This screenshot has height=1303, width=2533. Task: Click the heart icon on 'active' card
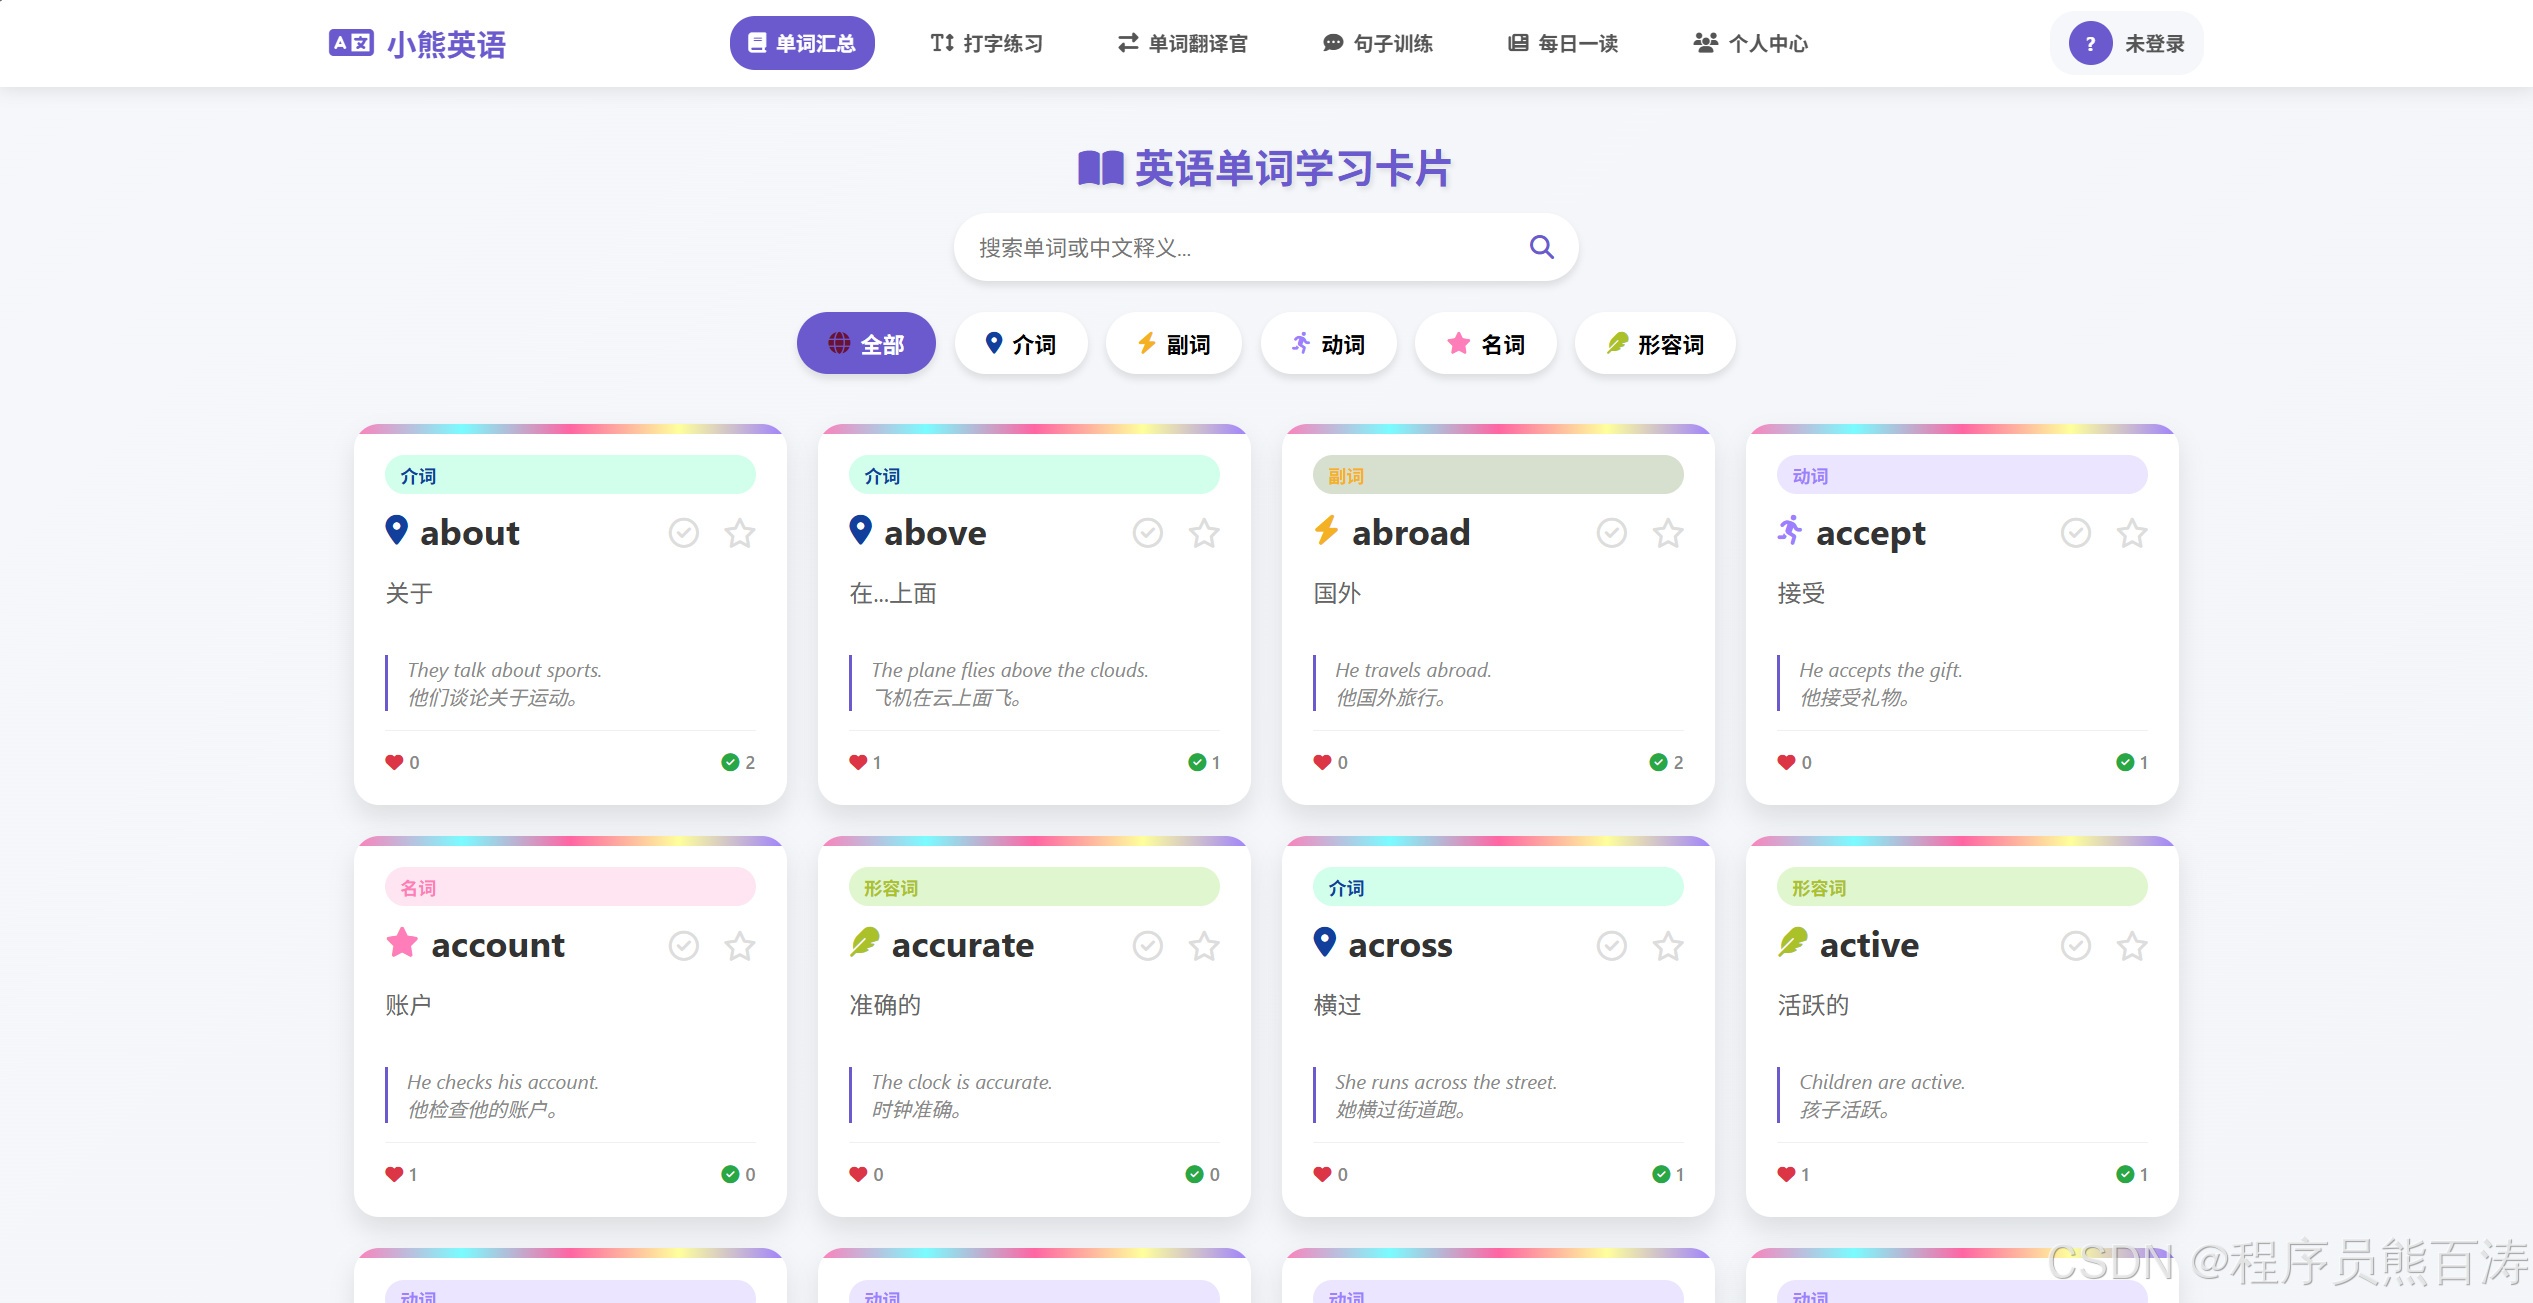(x=1786, y=1174)
